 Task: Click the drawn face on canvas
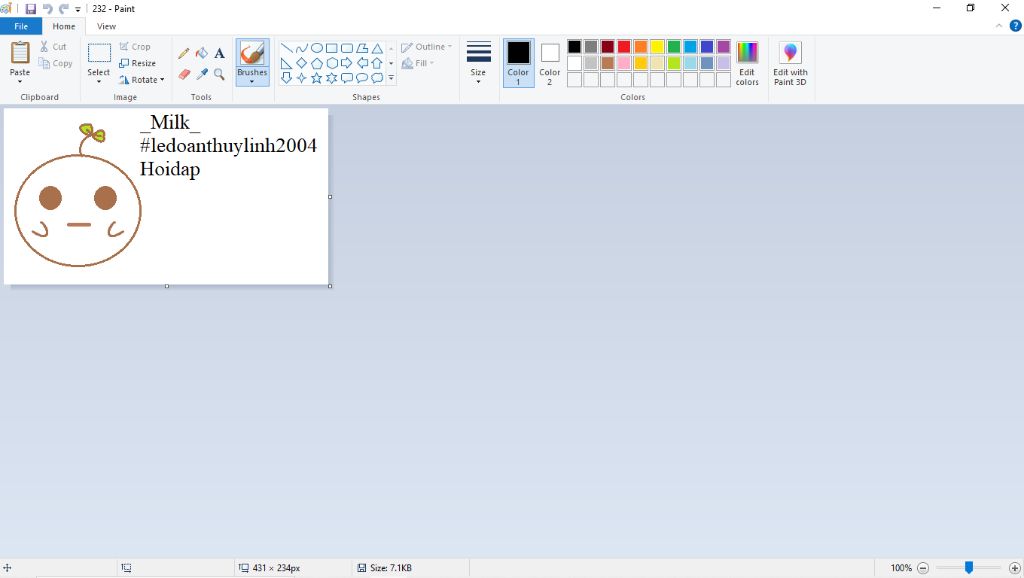tap(78, 210)
